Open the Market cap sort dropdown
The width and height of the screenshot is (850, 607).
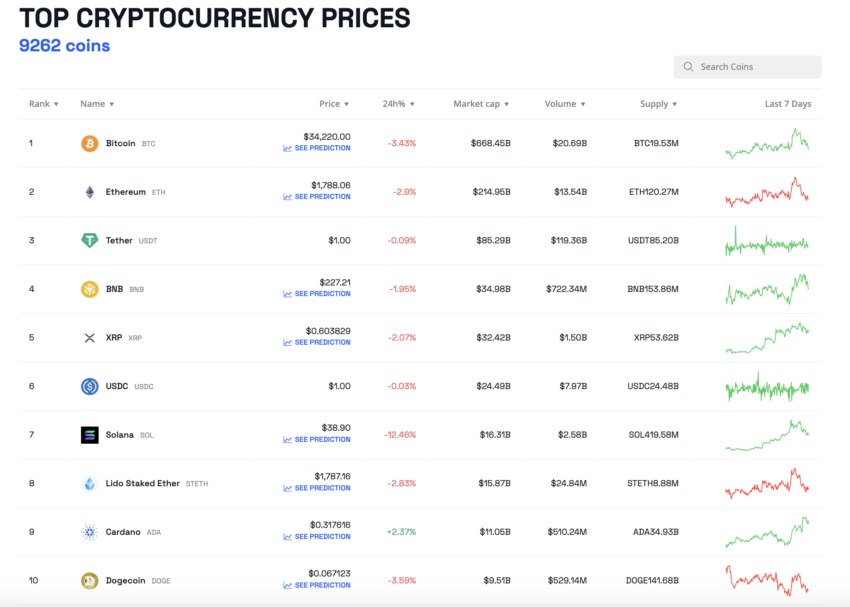[477, 103]
